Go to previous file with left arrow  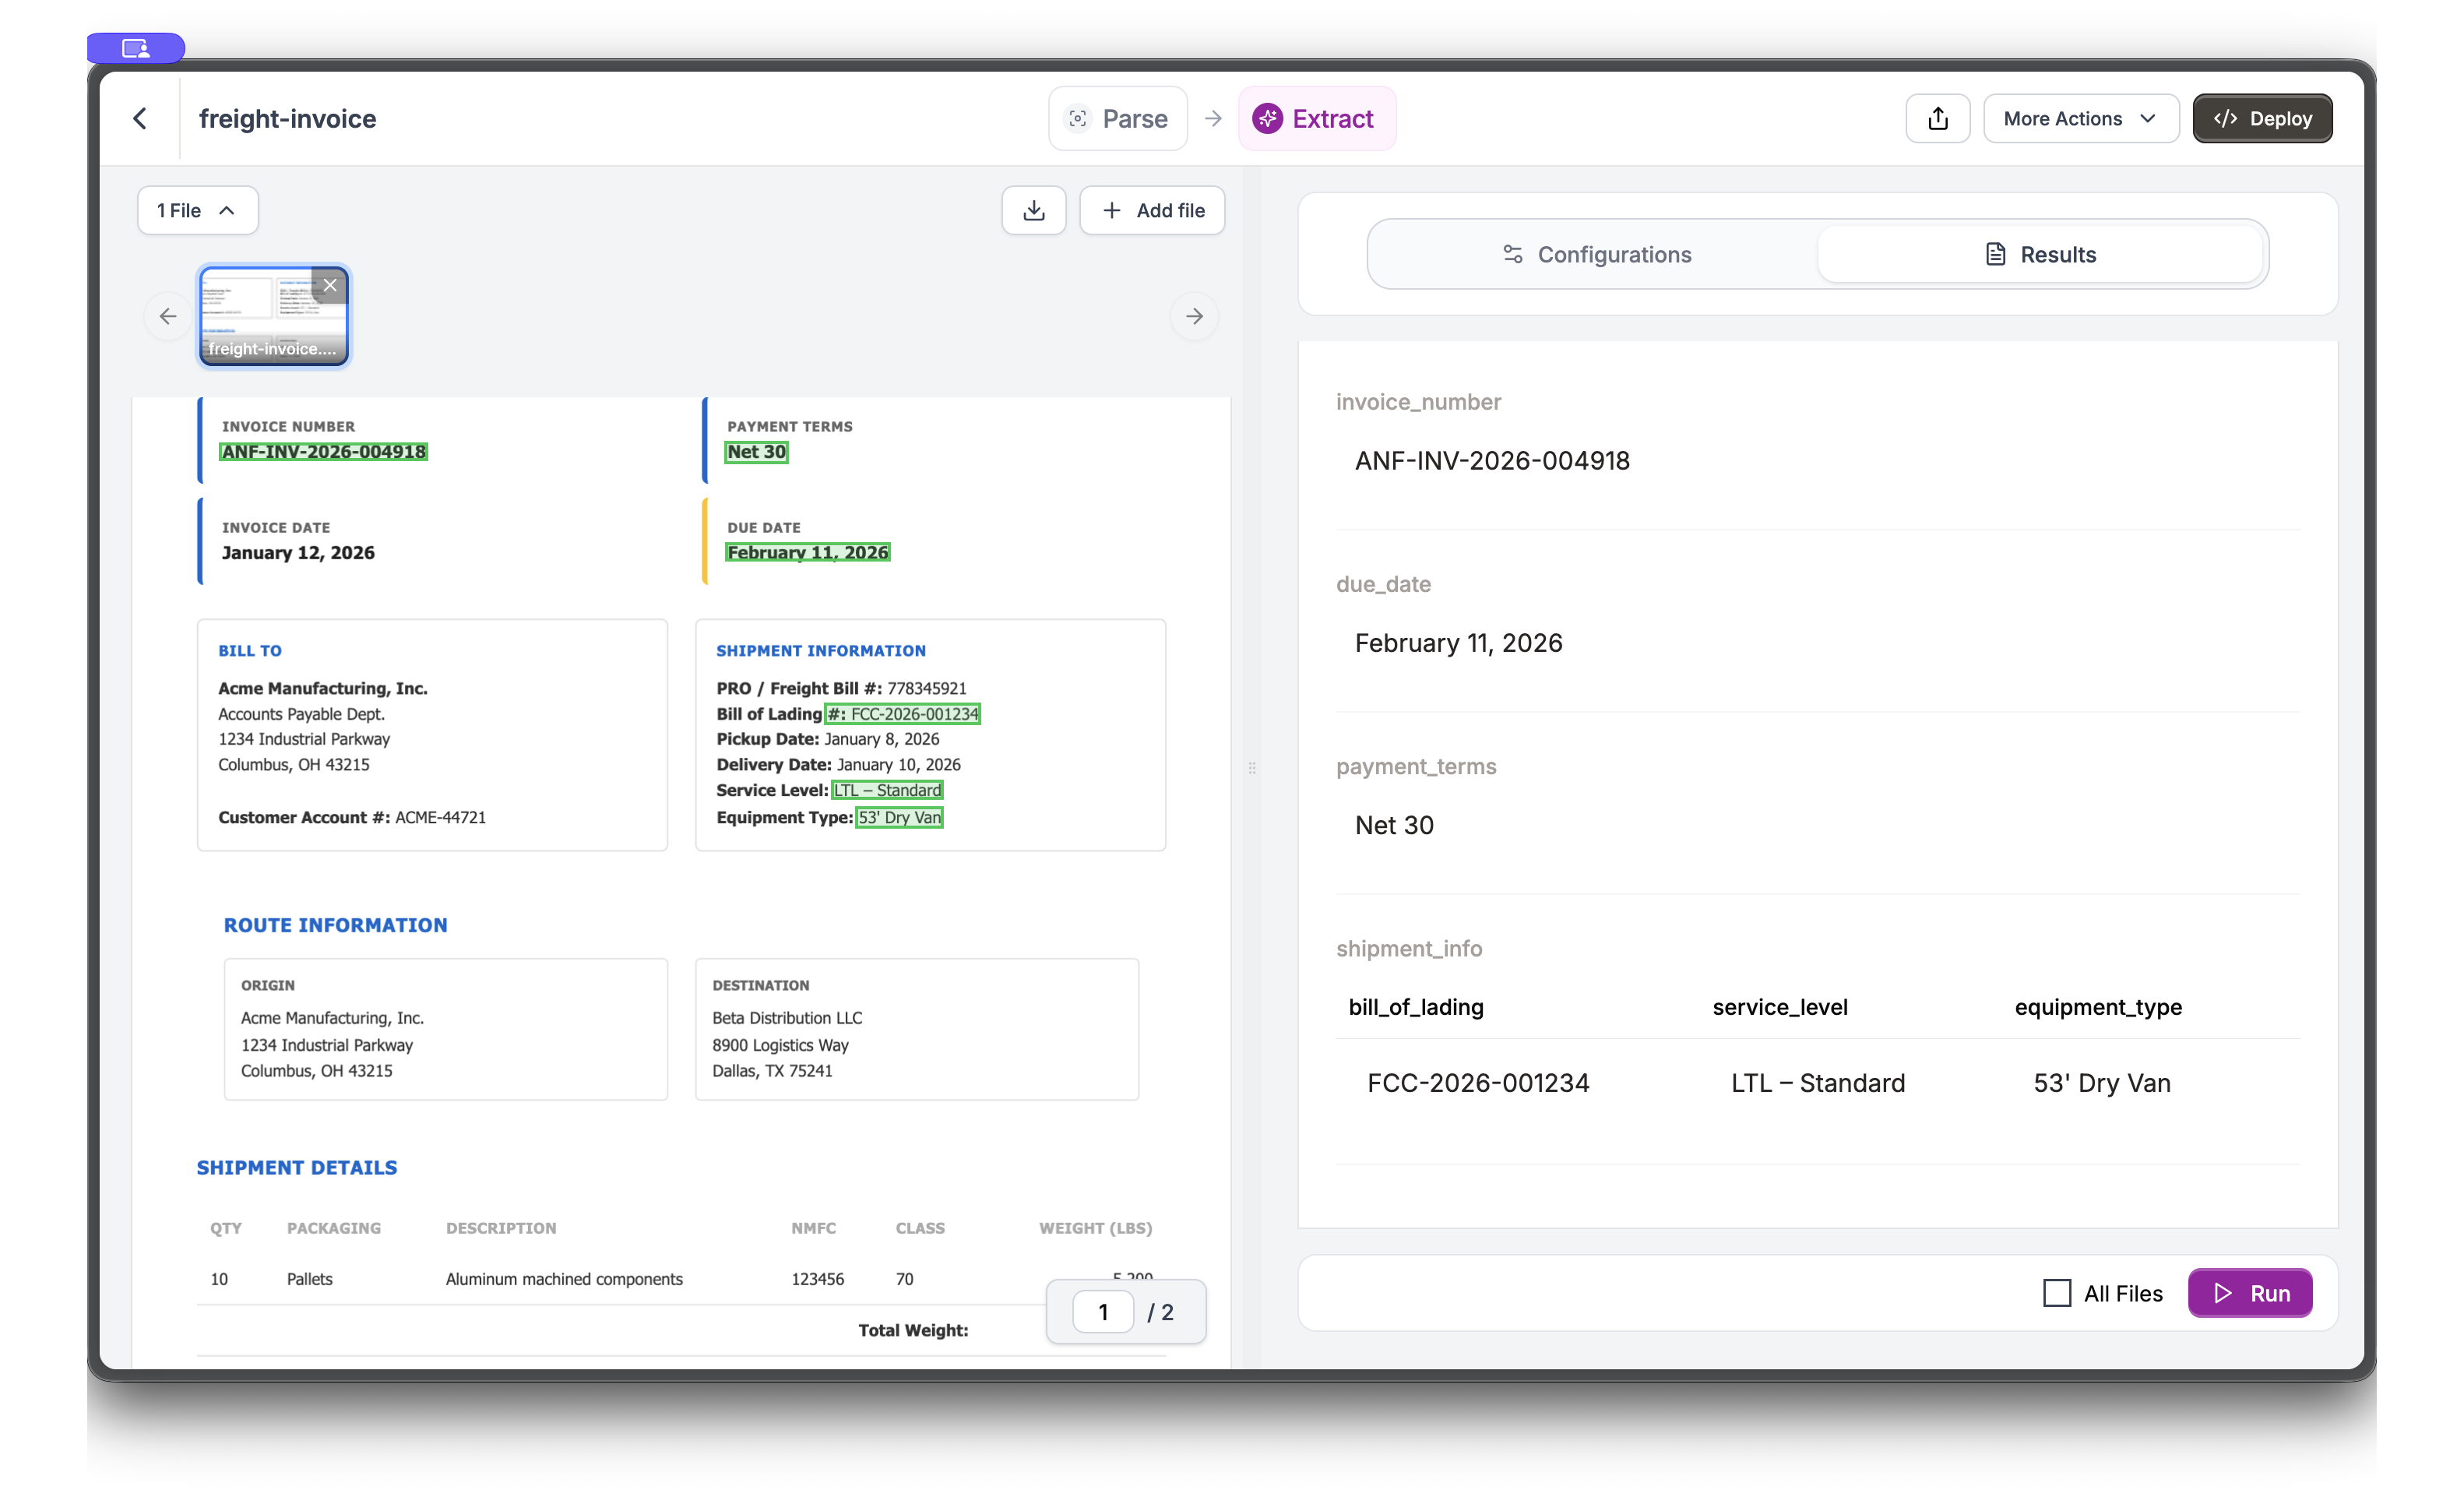tap(168, 316)
